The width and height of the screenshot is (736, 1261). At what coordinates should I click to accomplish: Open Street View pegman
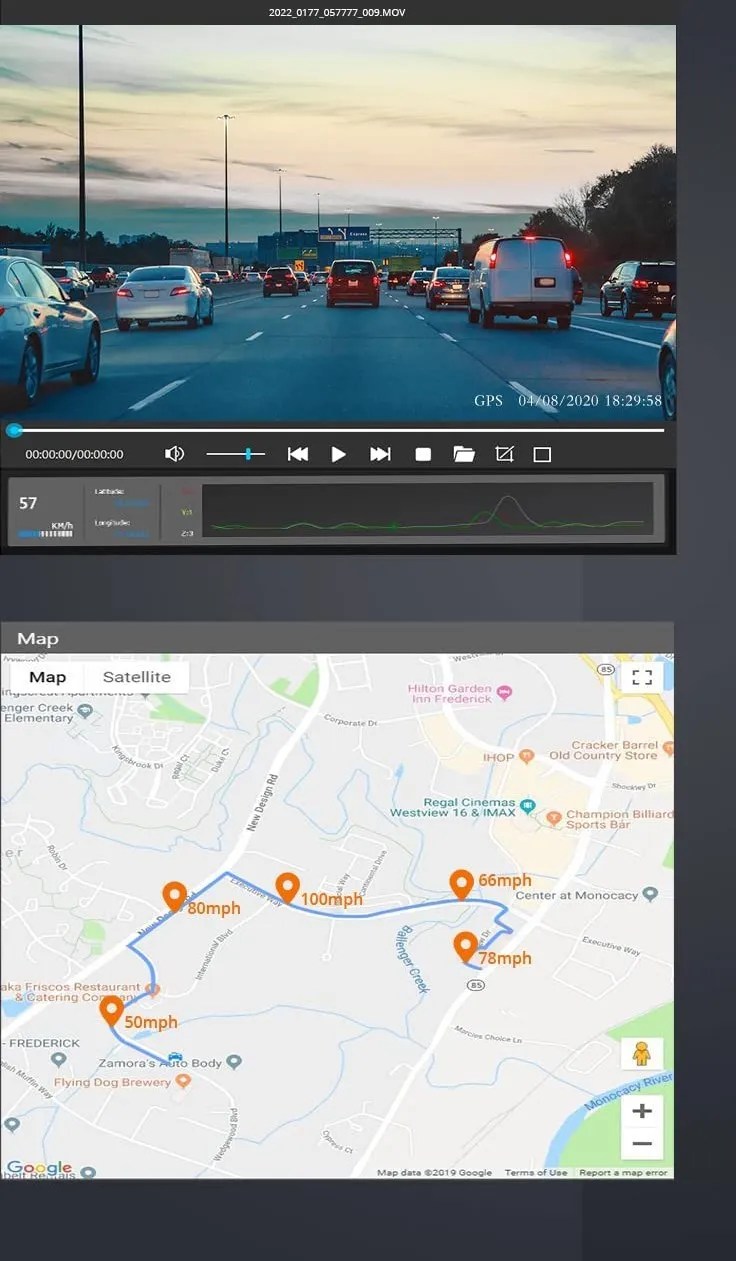[642, 1054]
